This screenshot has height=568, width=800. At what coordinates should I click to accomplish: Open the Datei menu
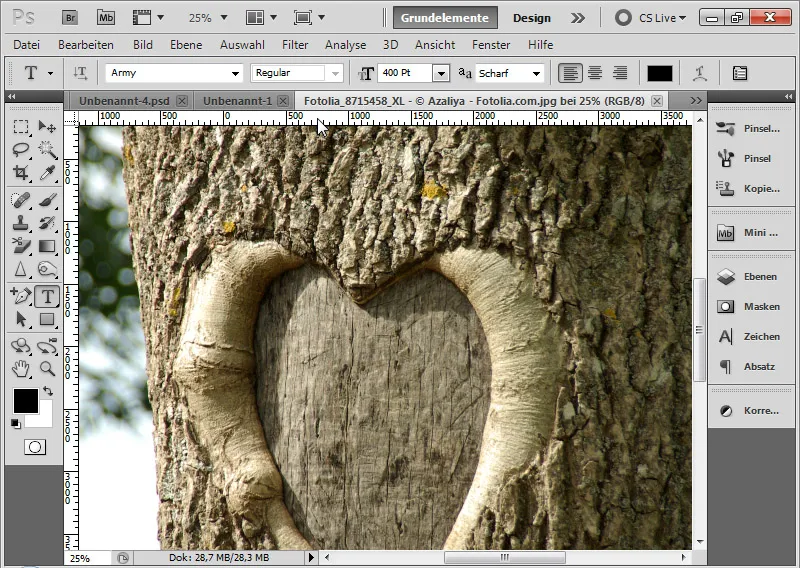(27, 45)
